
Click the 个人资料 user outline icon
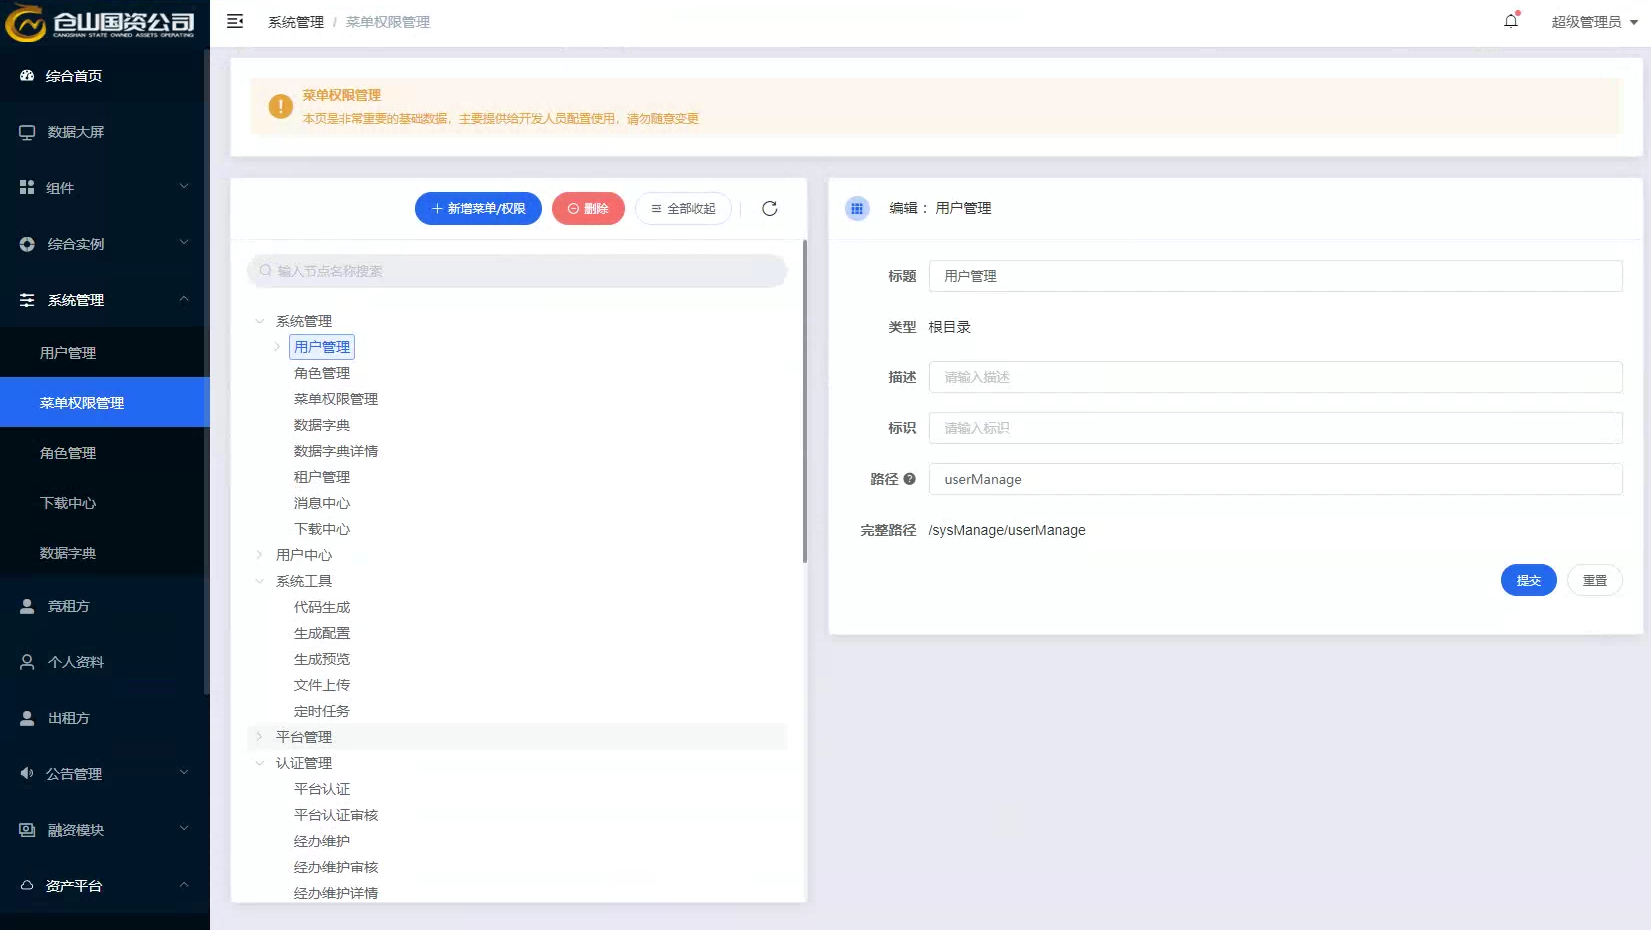click(27, 662)
